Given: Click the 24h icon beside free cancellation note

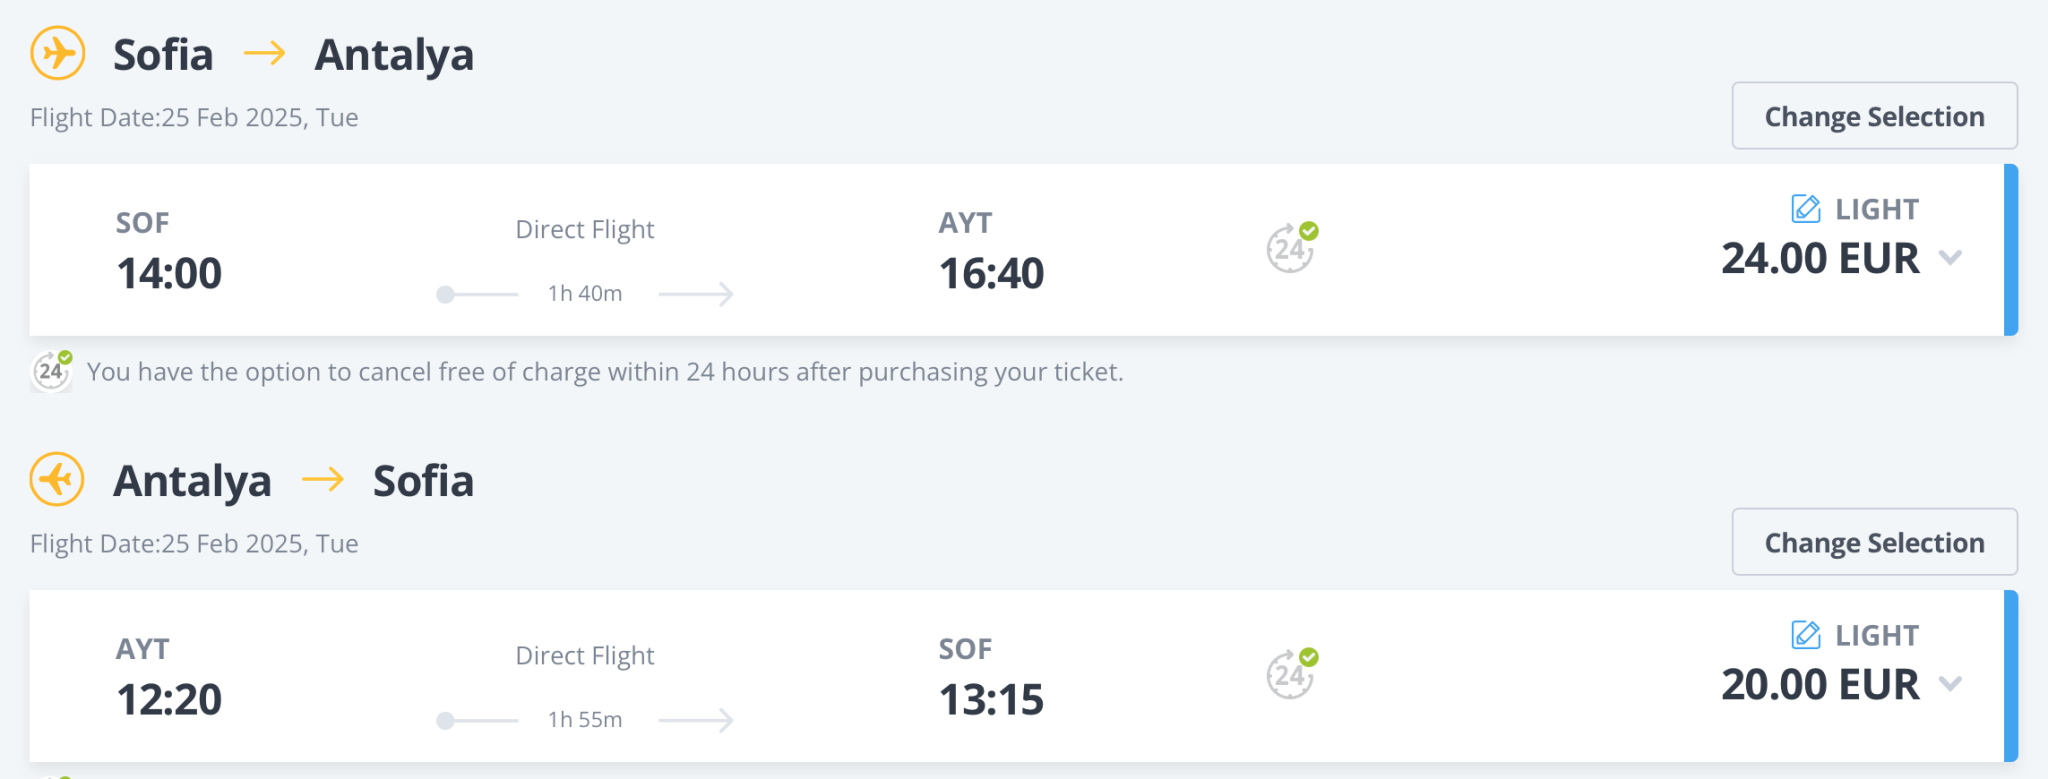Looking at the screenshot, I should 51,371.
